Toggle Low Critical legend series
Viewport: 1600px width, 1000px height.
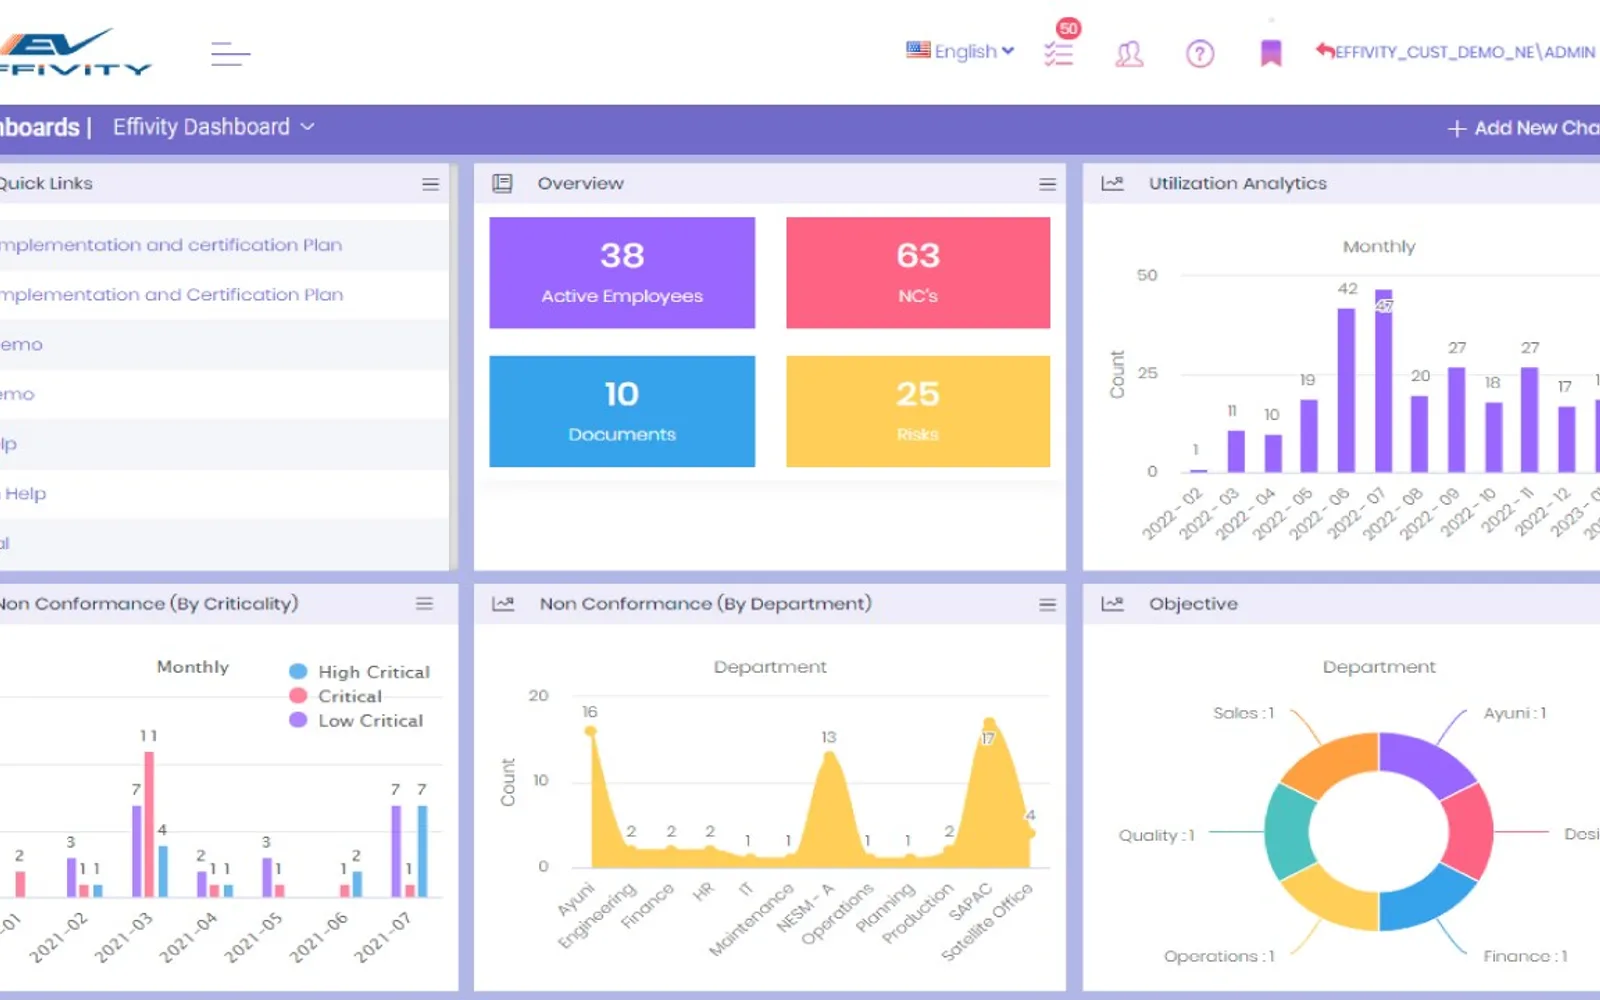[x=357, y=720]
